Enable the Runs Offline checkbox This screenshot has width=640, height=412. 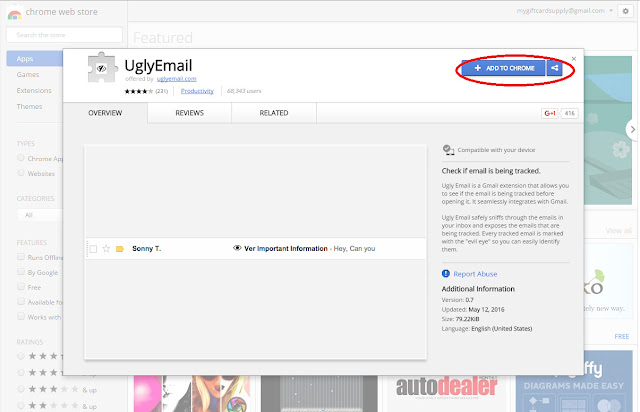click(x=21, y=257)
